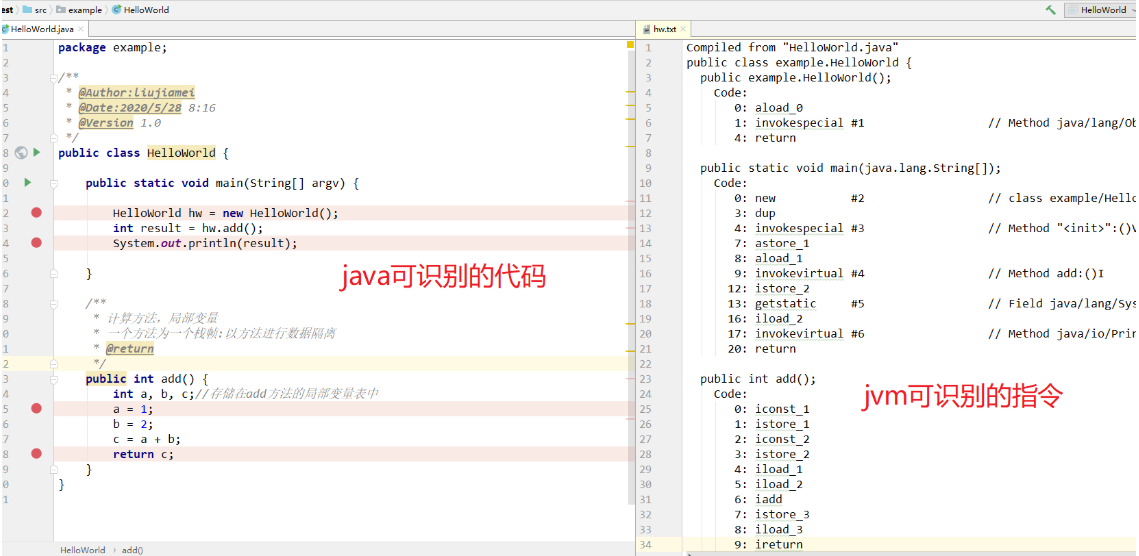Click the 'int result = hw.add();' line

188,228
